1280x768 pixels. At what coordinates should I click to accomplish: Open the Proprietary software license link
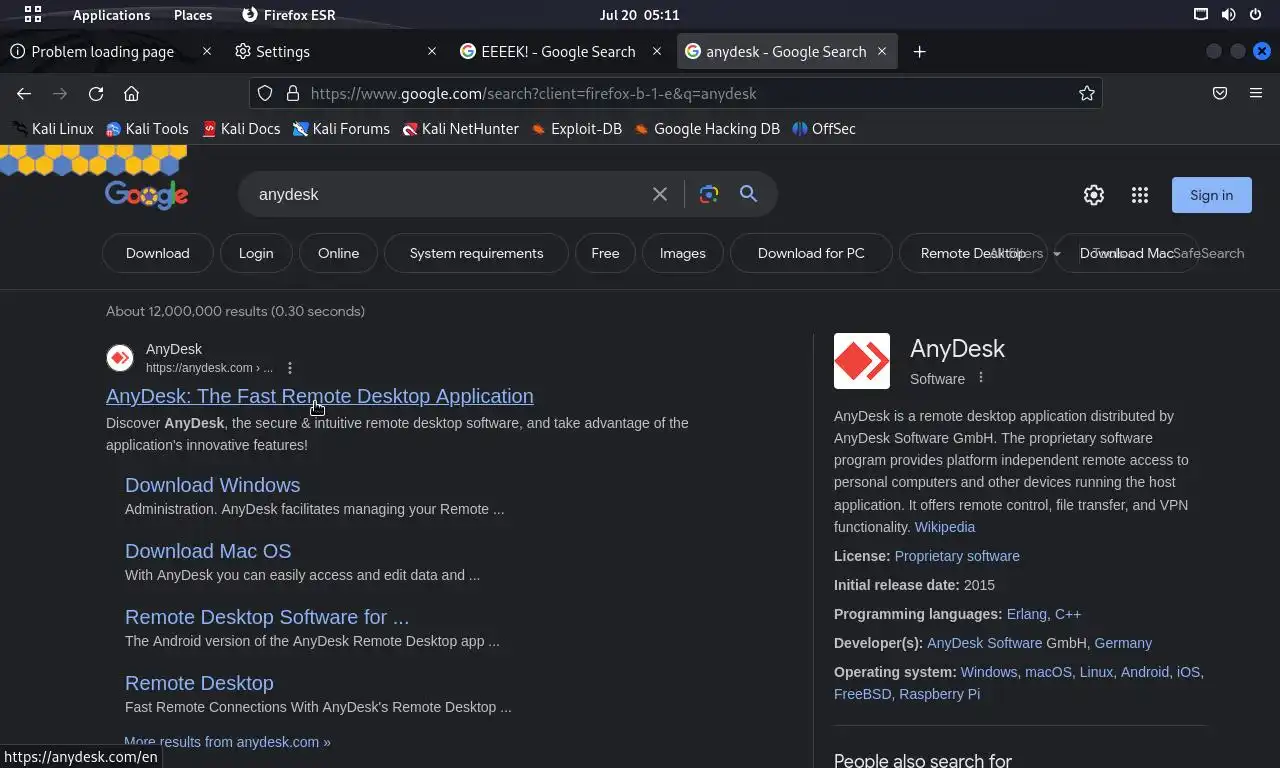tap(957, 556)
